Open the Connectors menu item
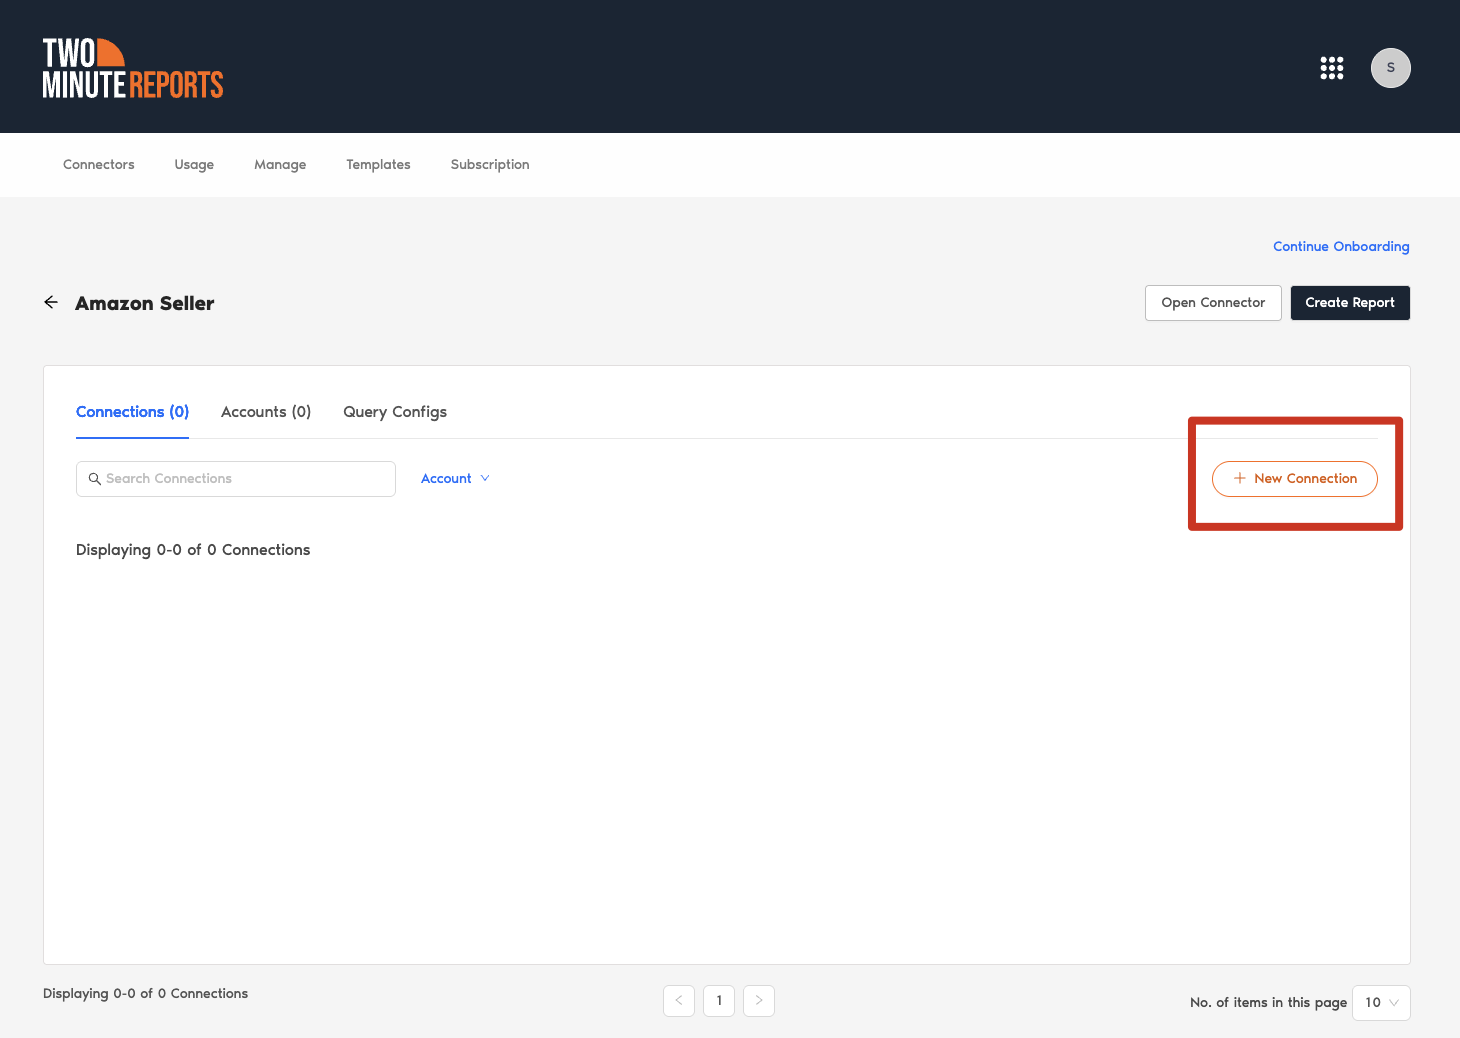 pos(98,165)
